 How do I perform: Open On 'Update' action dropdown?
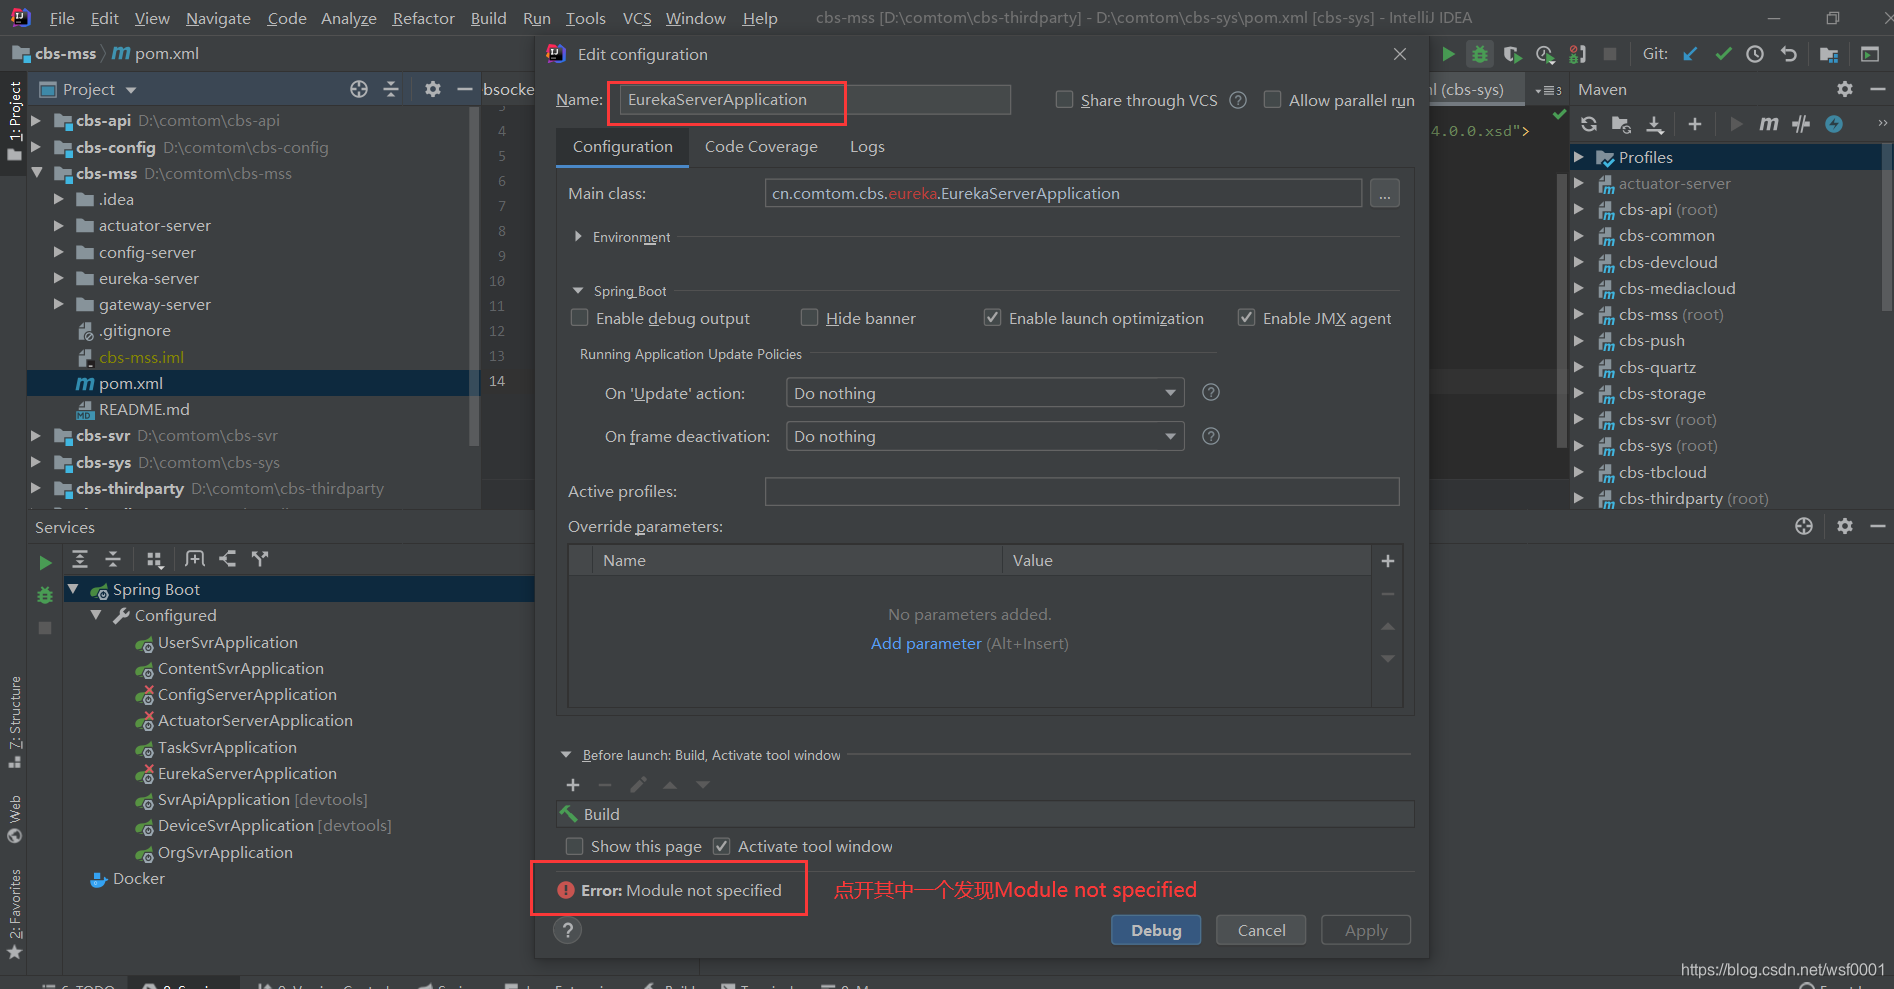pyautogui.click(x=985, y=393)
